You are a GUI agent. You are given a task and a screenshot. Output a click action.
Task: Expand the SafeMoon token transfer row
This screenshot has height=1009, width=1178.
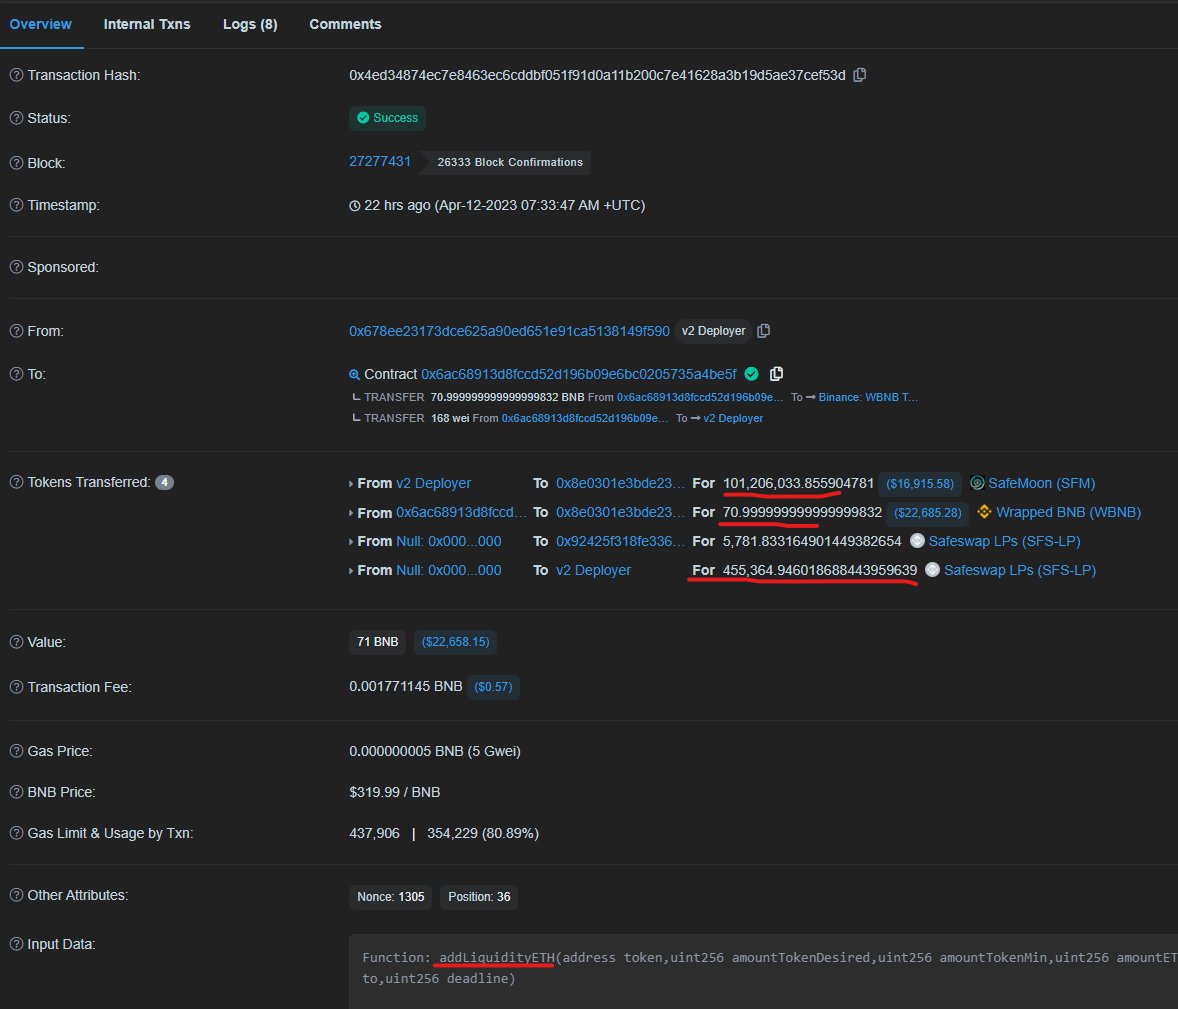349,483
